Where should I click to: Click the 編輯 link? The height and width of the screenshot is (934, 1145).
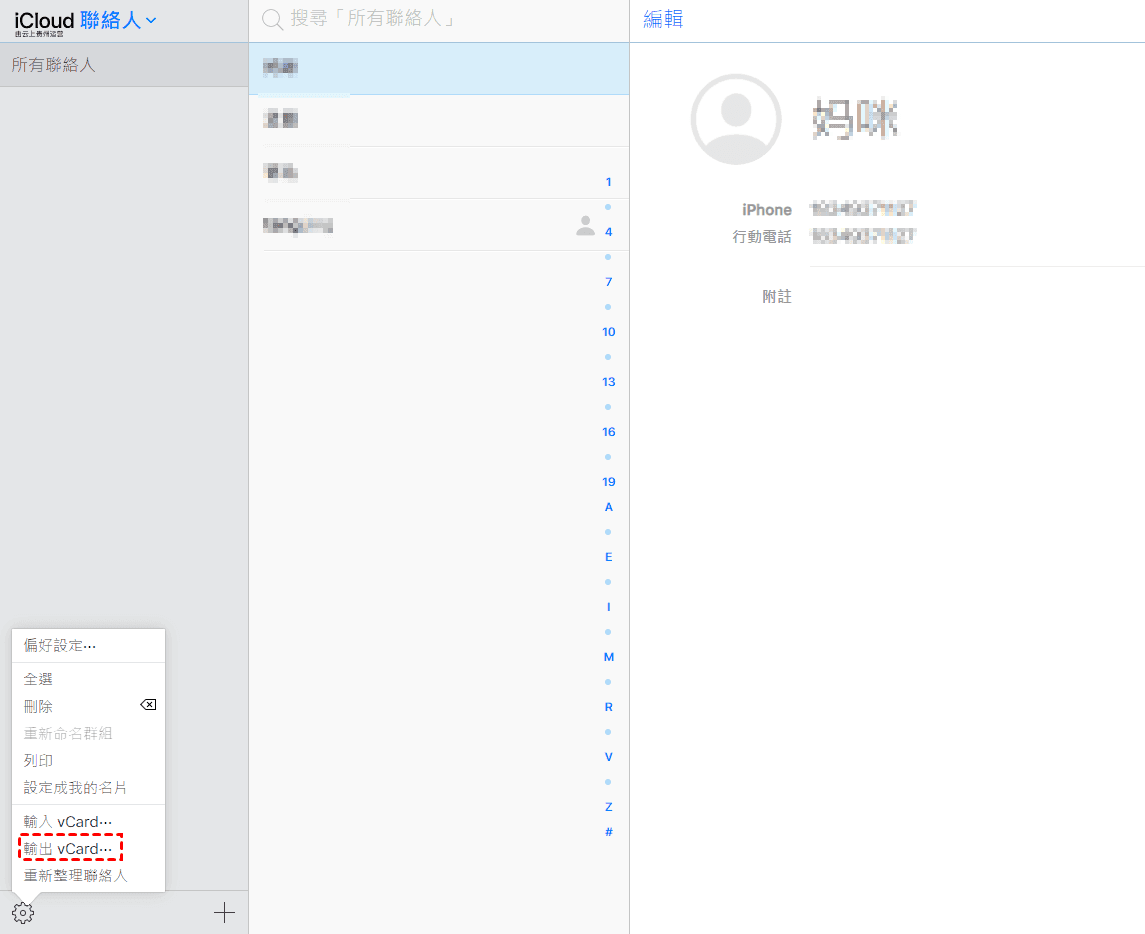pyautogui.click(x=663, y=20)
